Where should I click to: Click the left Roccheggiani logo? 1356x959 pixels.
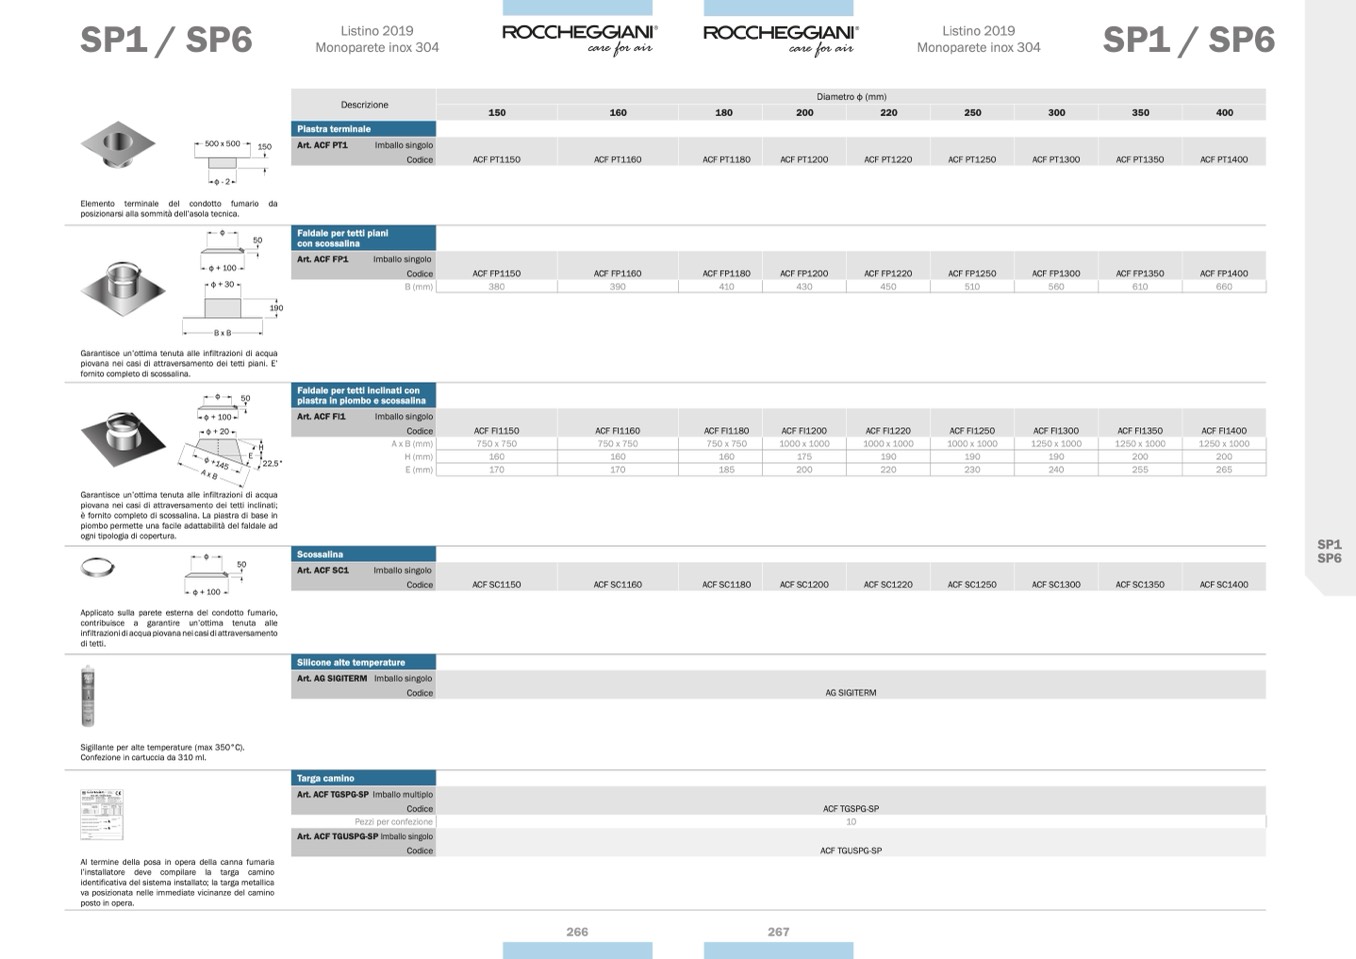tap(579, 38)
